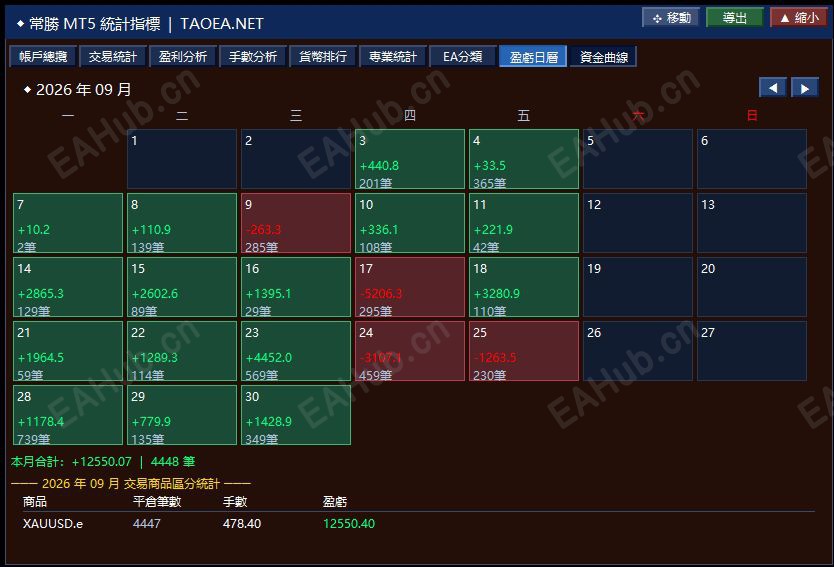Click day 20 cell

coord(752,287)
